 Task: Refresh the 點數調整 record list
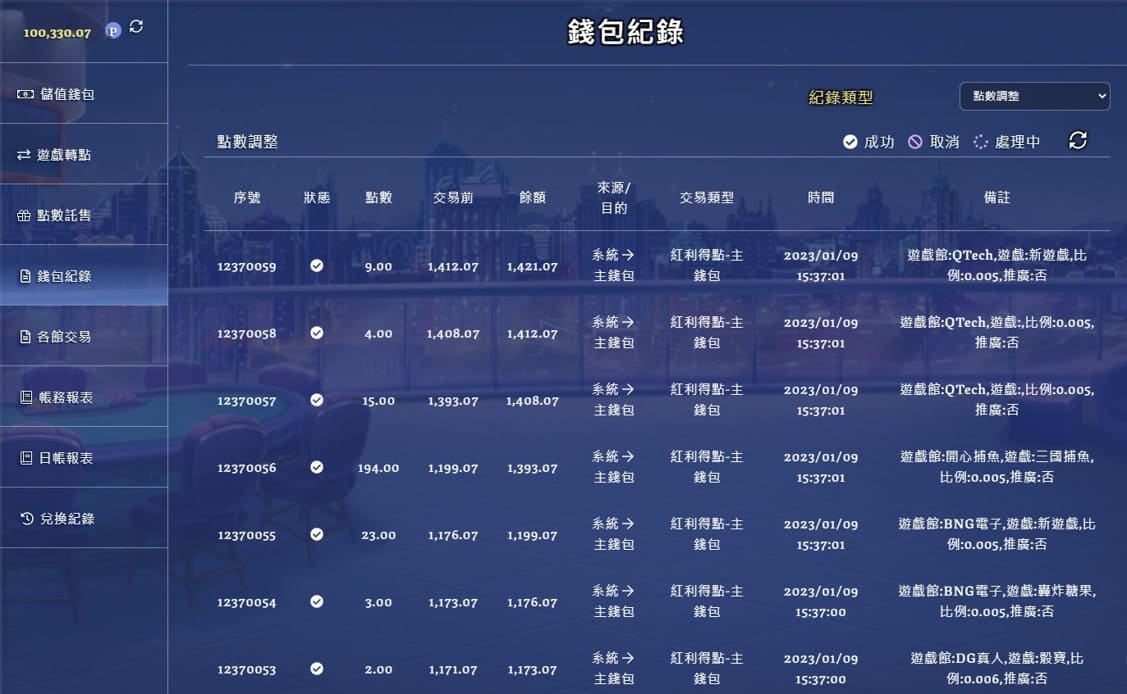[x=1077, y=140]
